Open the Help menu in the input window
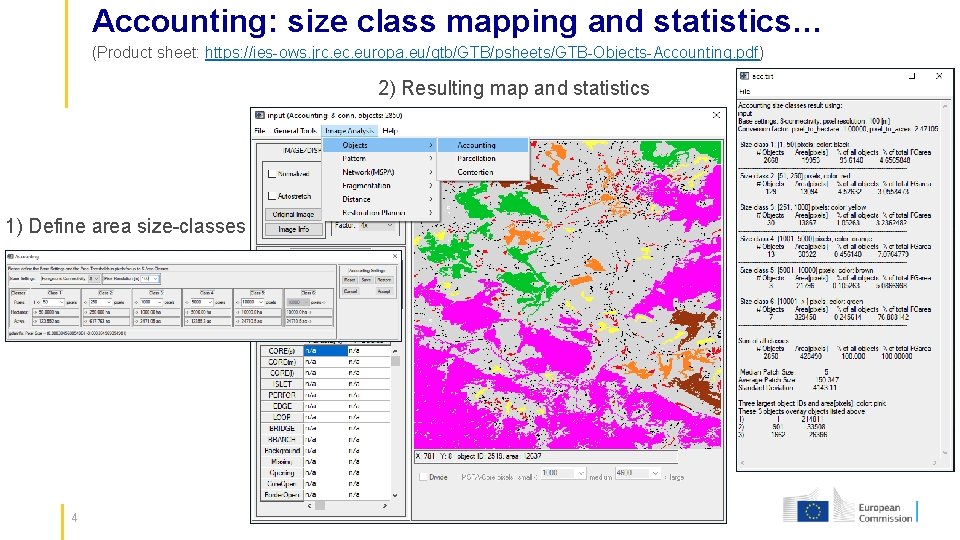Screen dimensions: 960x540 pos(389,130)
